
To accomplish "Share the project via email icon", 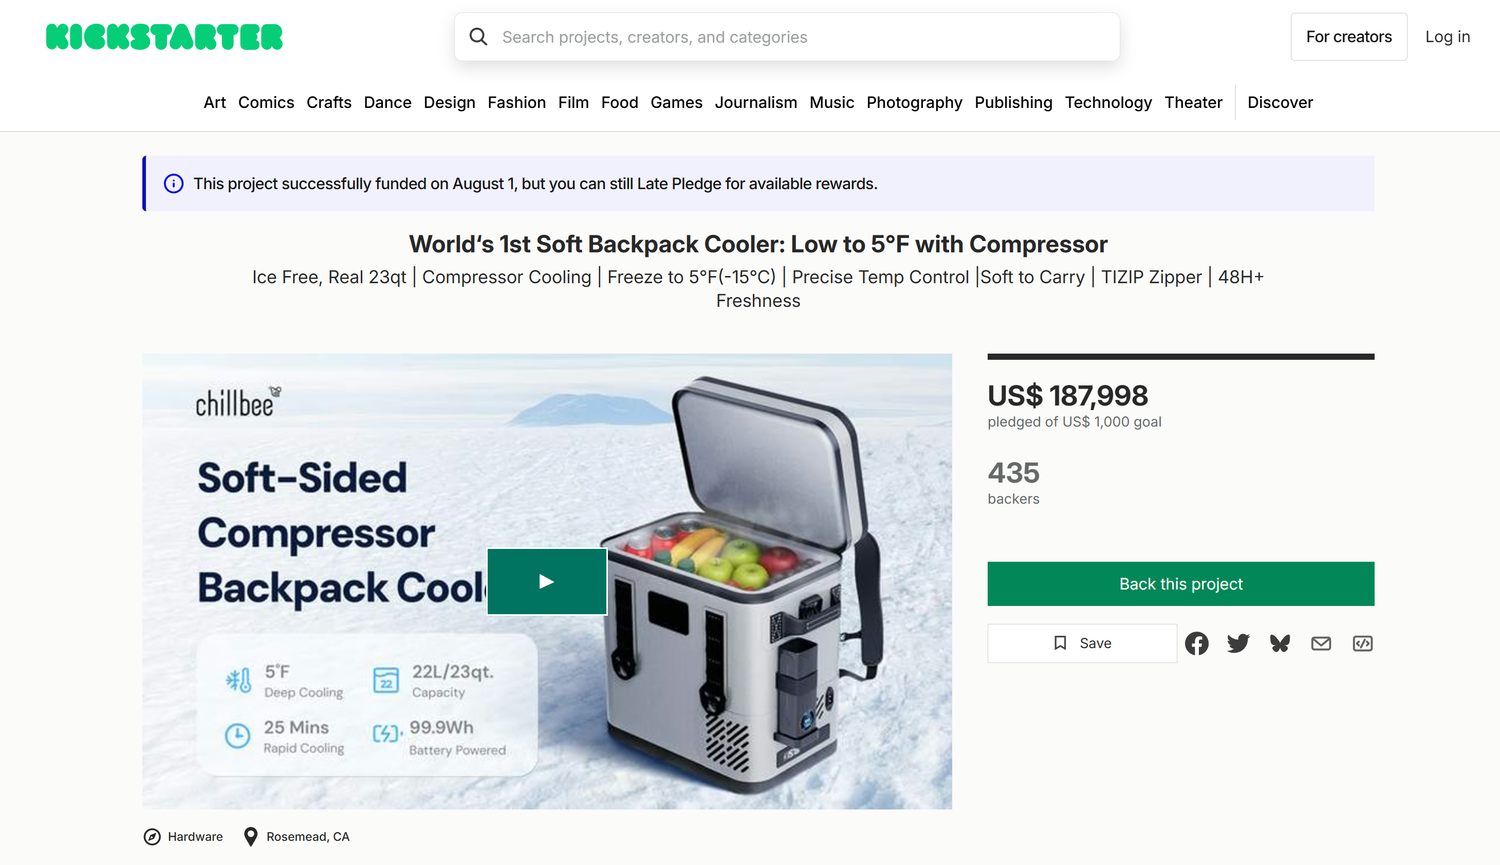I will pos(1321,643).
